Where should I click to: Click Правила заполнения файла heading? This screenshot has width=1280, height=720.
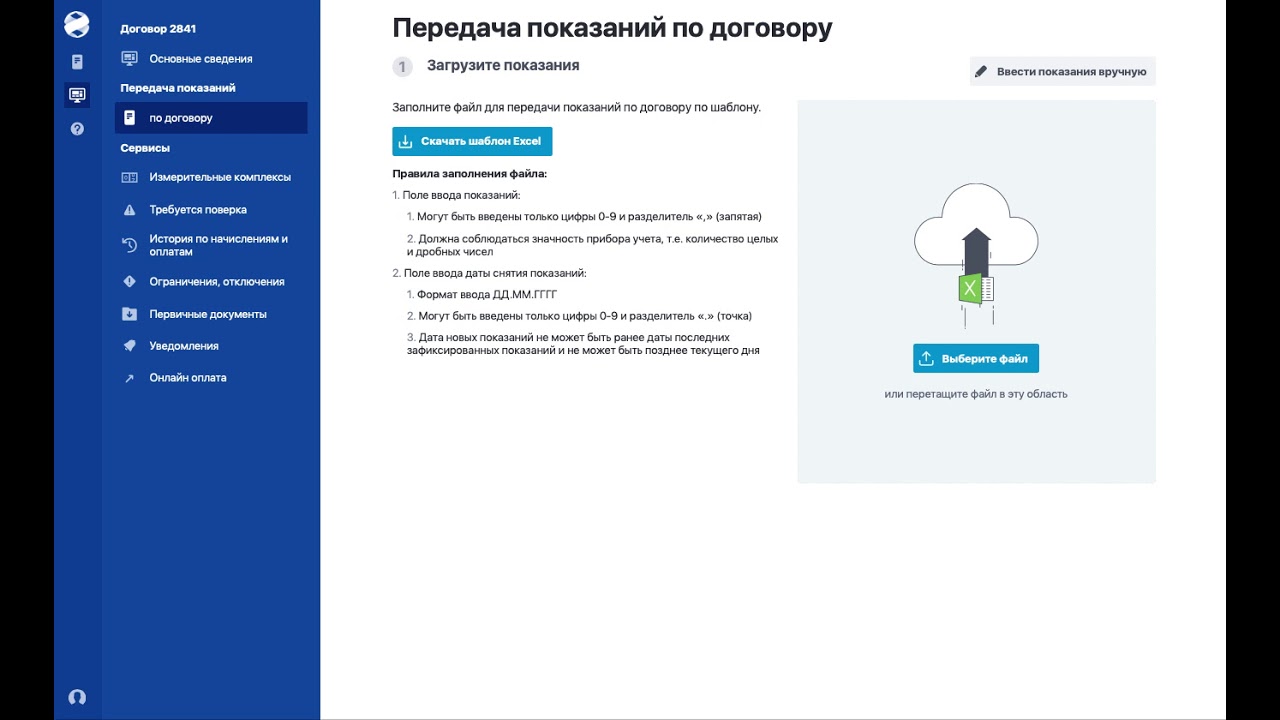pyautogui.click(x=470, y=174)
